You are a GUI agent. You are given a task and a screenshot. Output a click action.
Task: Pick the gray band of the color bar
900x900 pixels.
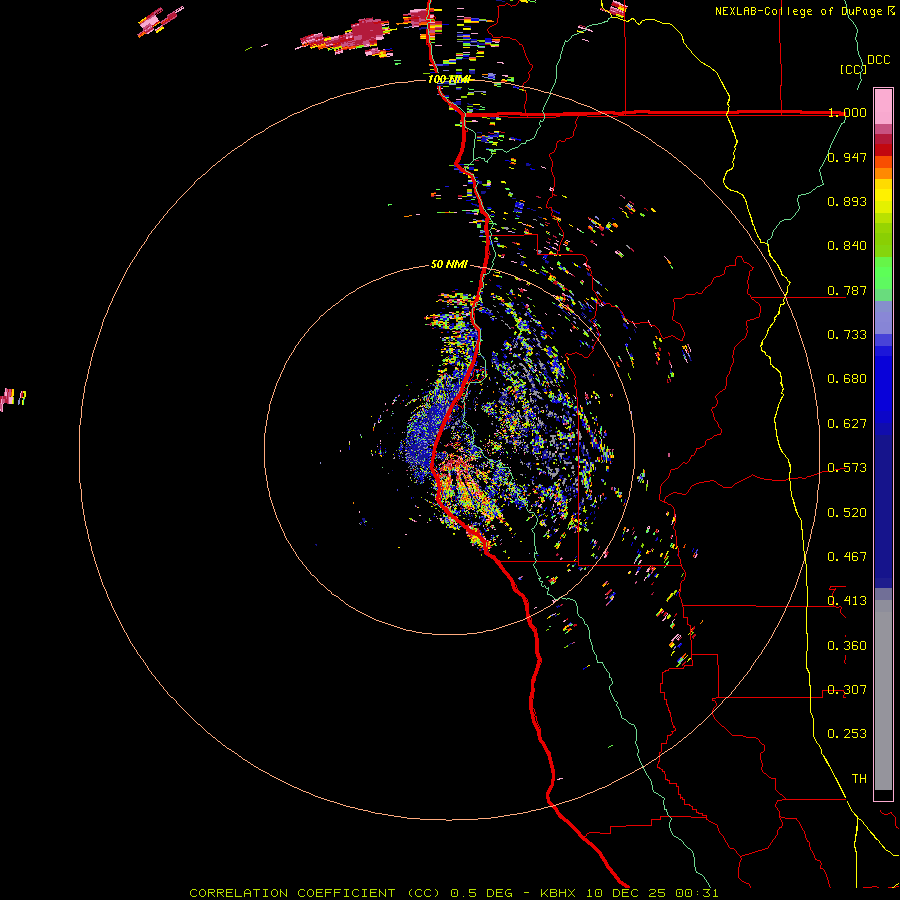(883, 695)
